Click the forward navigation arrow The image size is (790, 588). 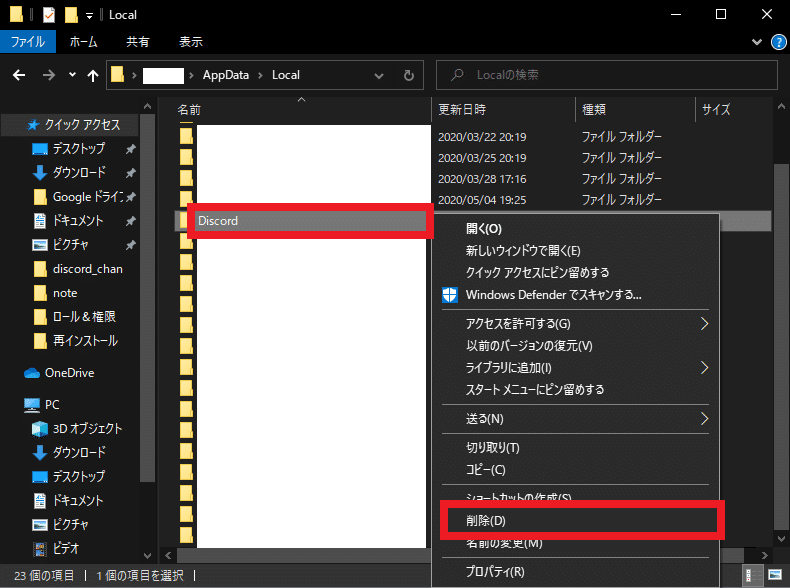(48, 75)
